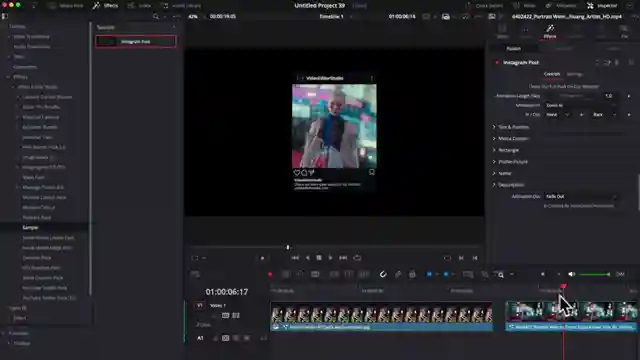Select the Fusion effects sub-tab
This screenshot has width=640, height=360.
click(513, 49)
